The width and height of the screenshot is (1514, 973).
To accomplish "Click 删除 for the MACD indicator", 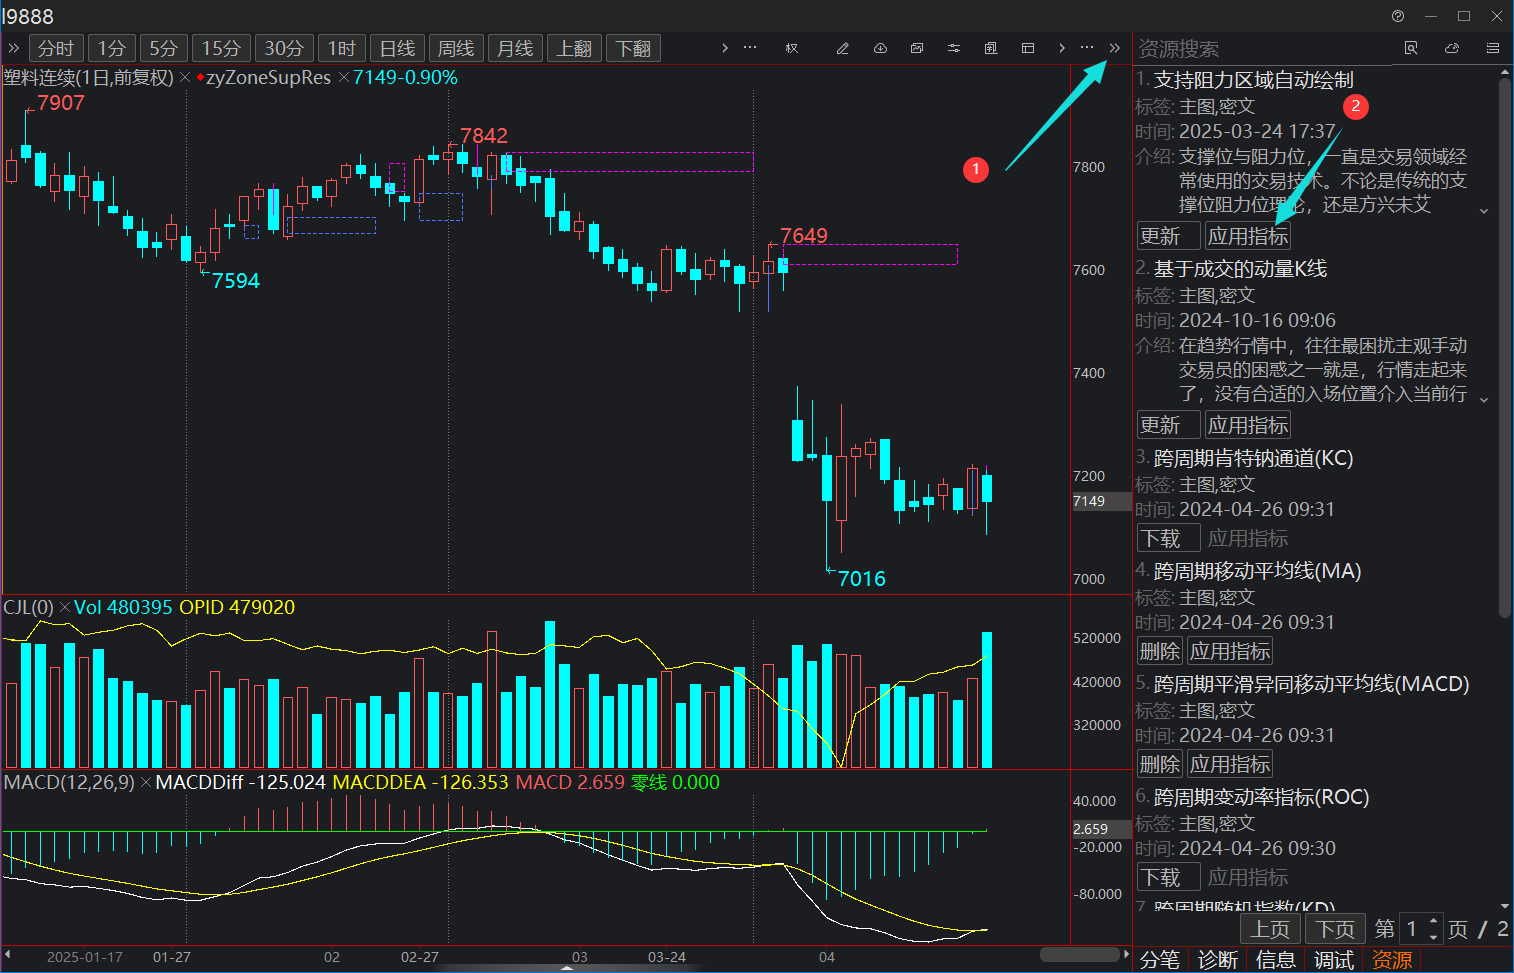I will click(x=1160, y=764).
